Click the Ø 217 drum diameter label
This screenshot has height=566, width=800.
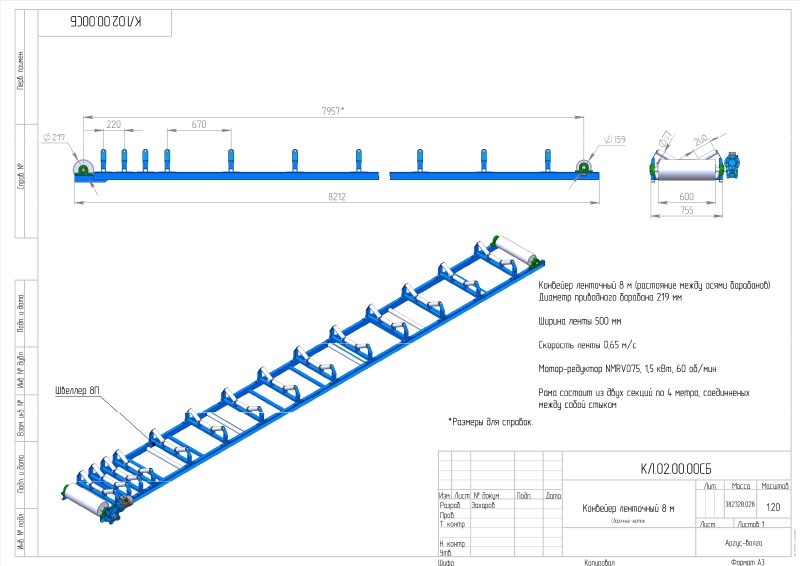tap(54, 137)
